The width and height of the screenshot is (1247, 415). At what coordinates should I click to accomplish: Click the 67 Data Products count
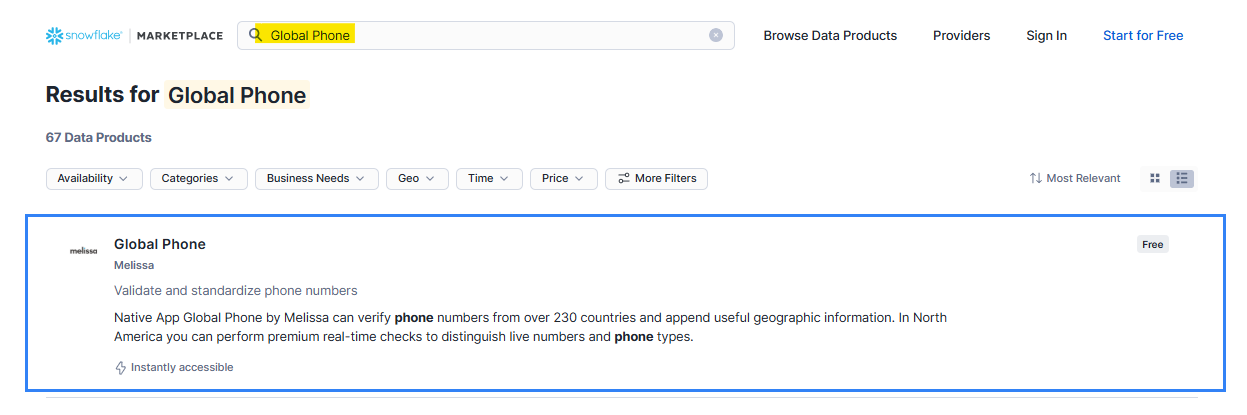99,137
